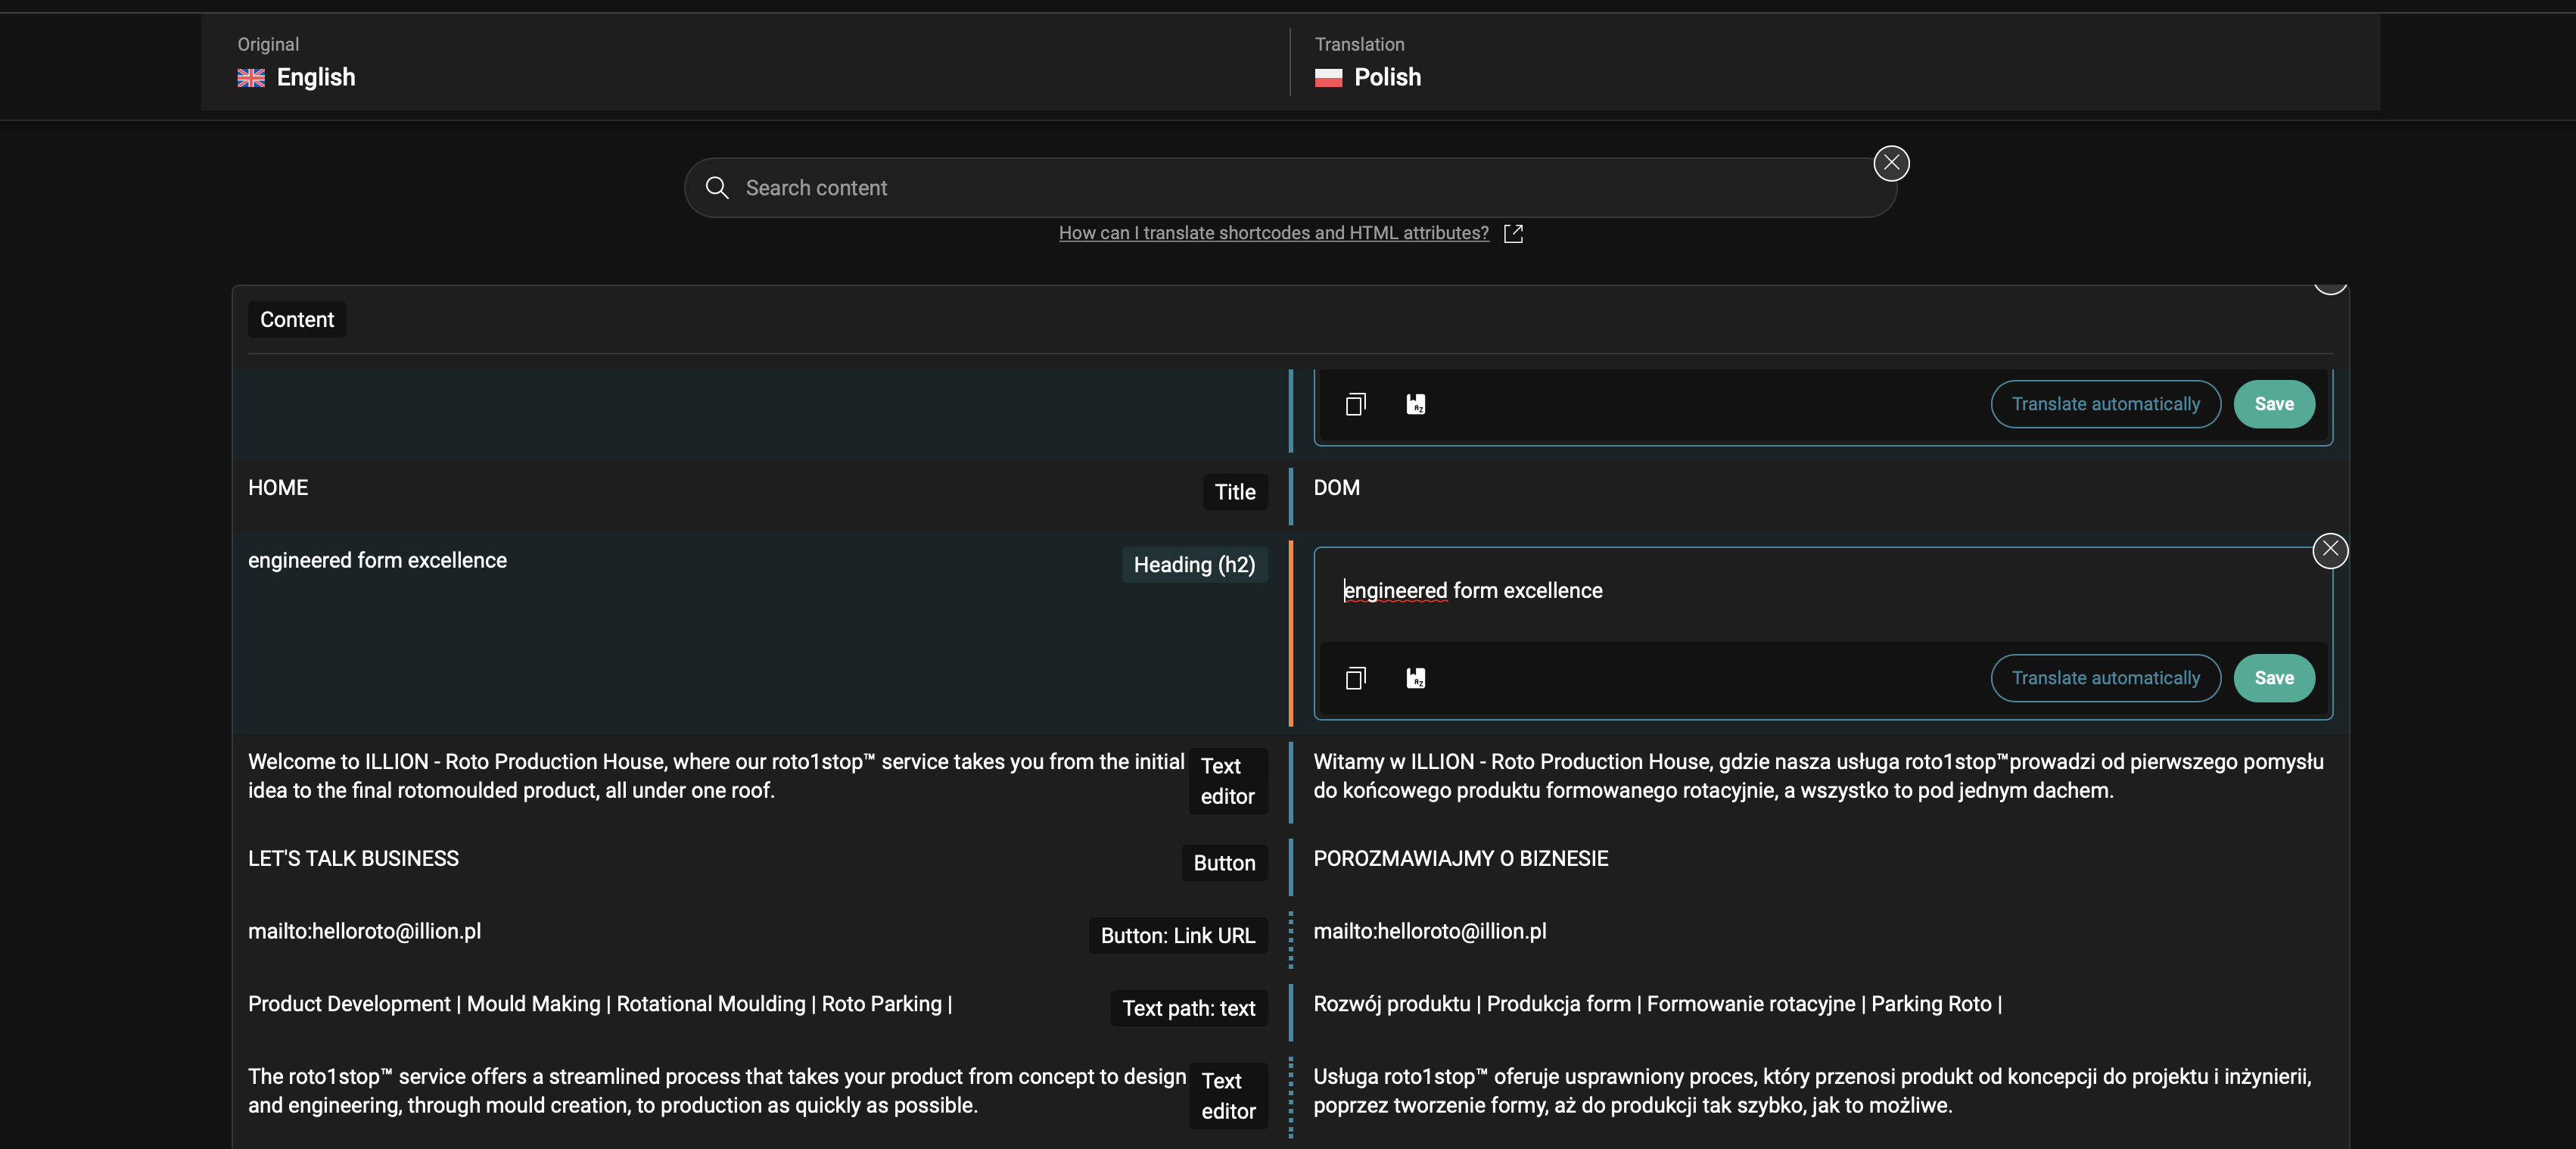
Task: Select original 'Product Development | Mould Making' text
Action: [x=600, y=1004]
